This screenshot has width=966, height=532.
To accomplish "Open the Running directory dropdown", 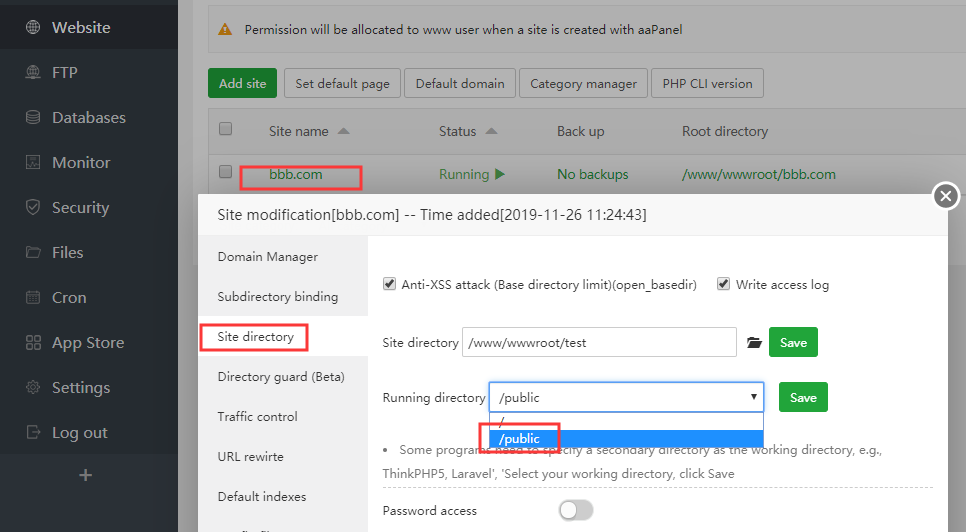I will [x=626, y=397].
